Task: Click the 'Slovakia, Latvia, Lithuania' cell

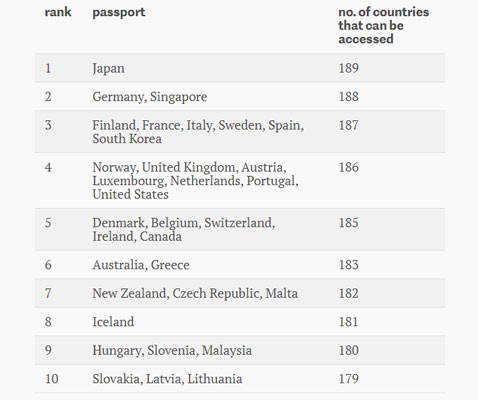Action: click(167, 379)
